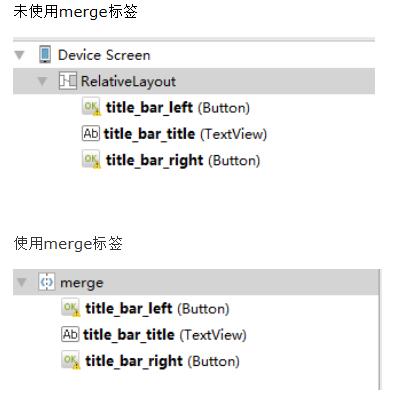Click the merge tag icon
The height and width of the screenshot is (401, 399).
click(47, 282)
